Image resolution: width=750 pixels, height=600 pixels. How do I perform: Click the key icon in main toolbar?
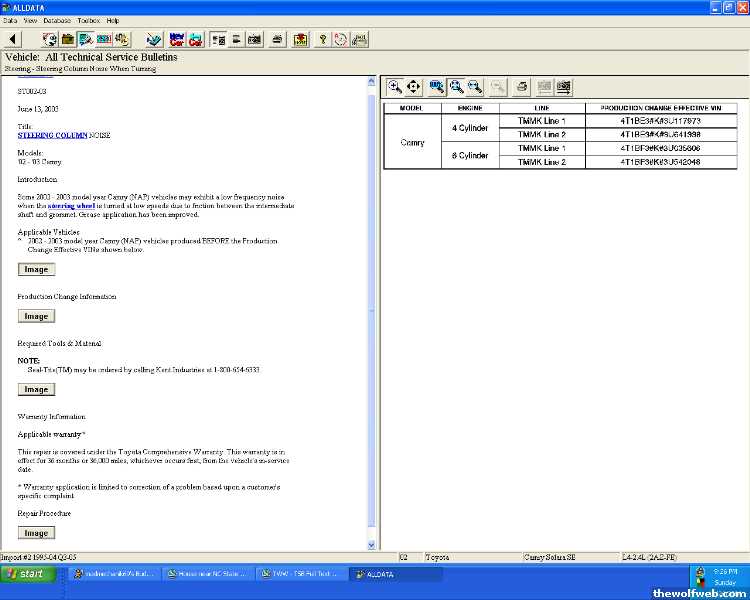tap(322, 39)
